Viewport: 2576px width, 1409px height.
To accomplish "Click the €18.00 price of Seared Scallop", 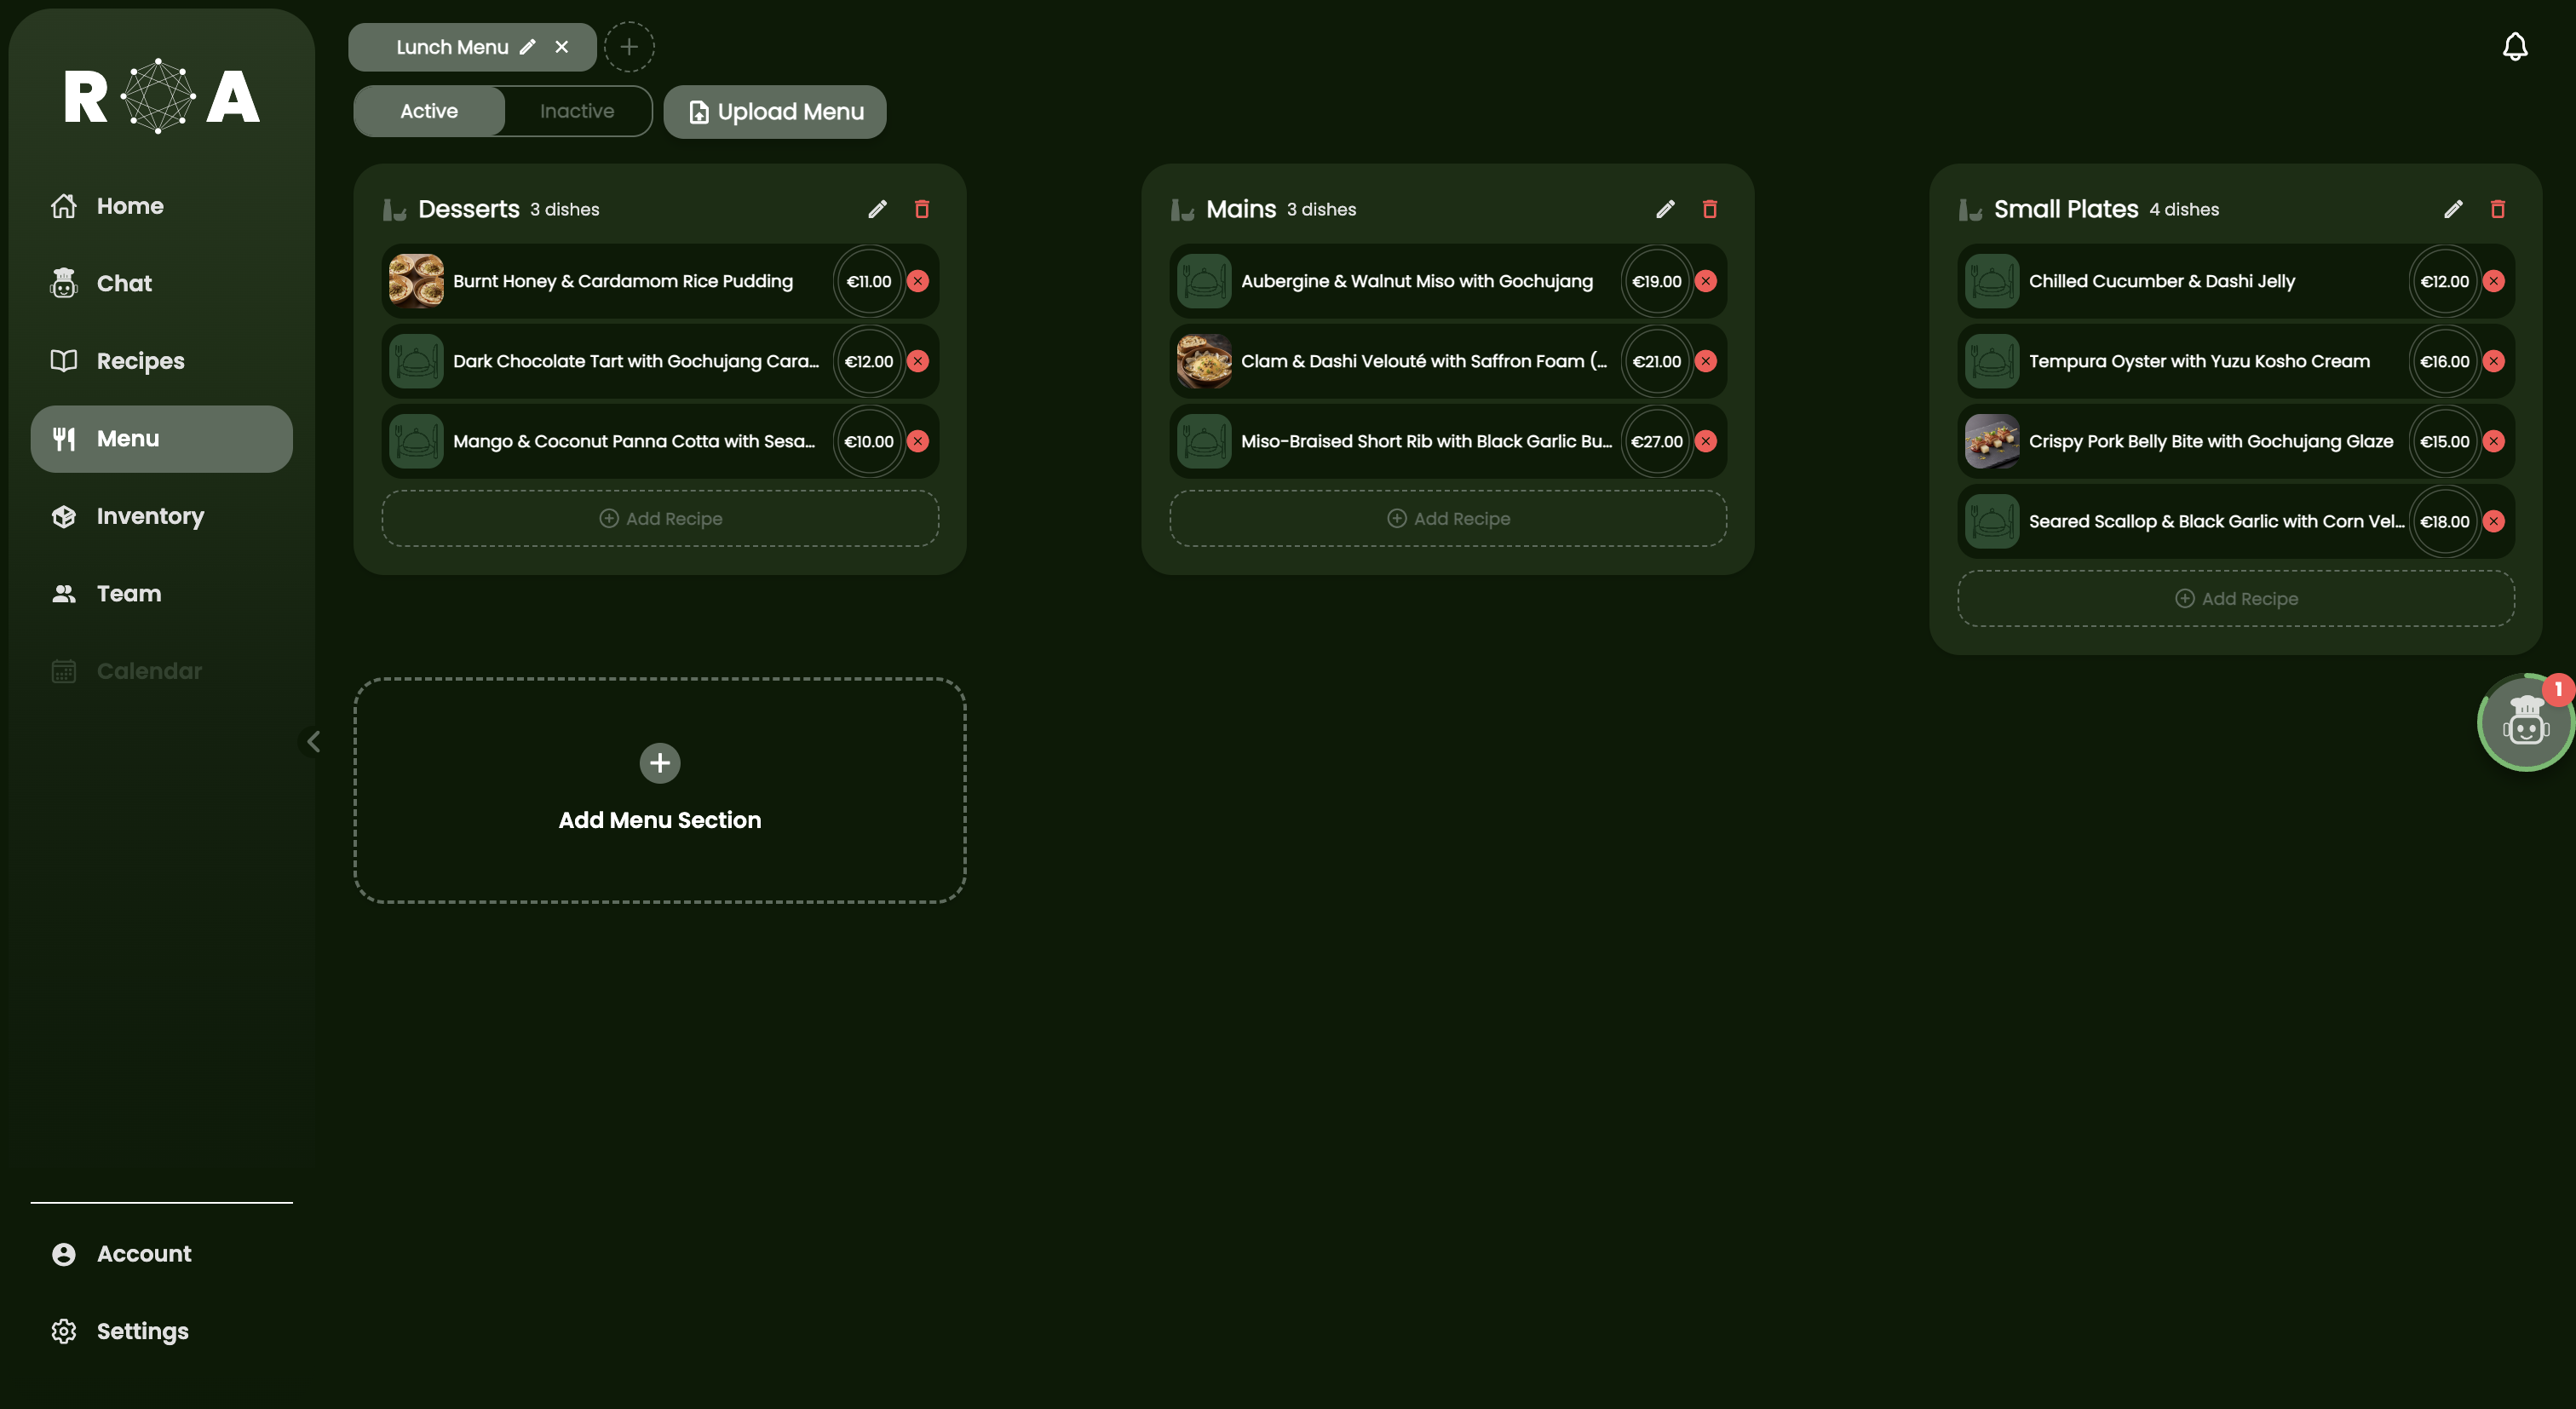I will click(2445, 521).
